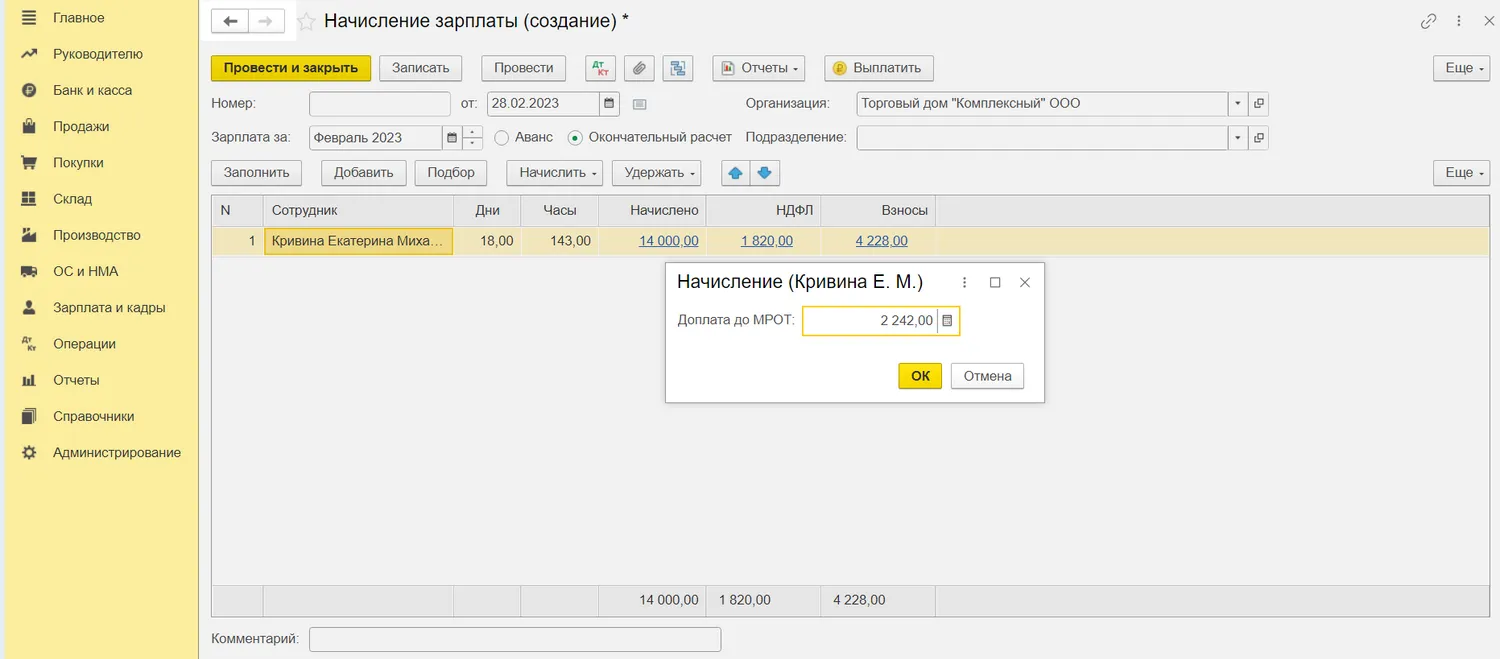Go to Банк и касса section

(x=92, y=90)
